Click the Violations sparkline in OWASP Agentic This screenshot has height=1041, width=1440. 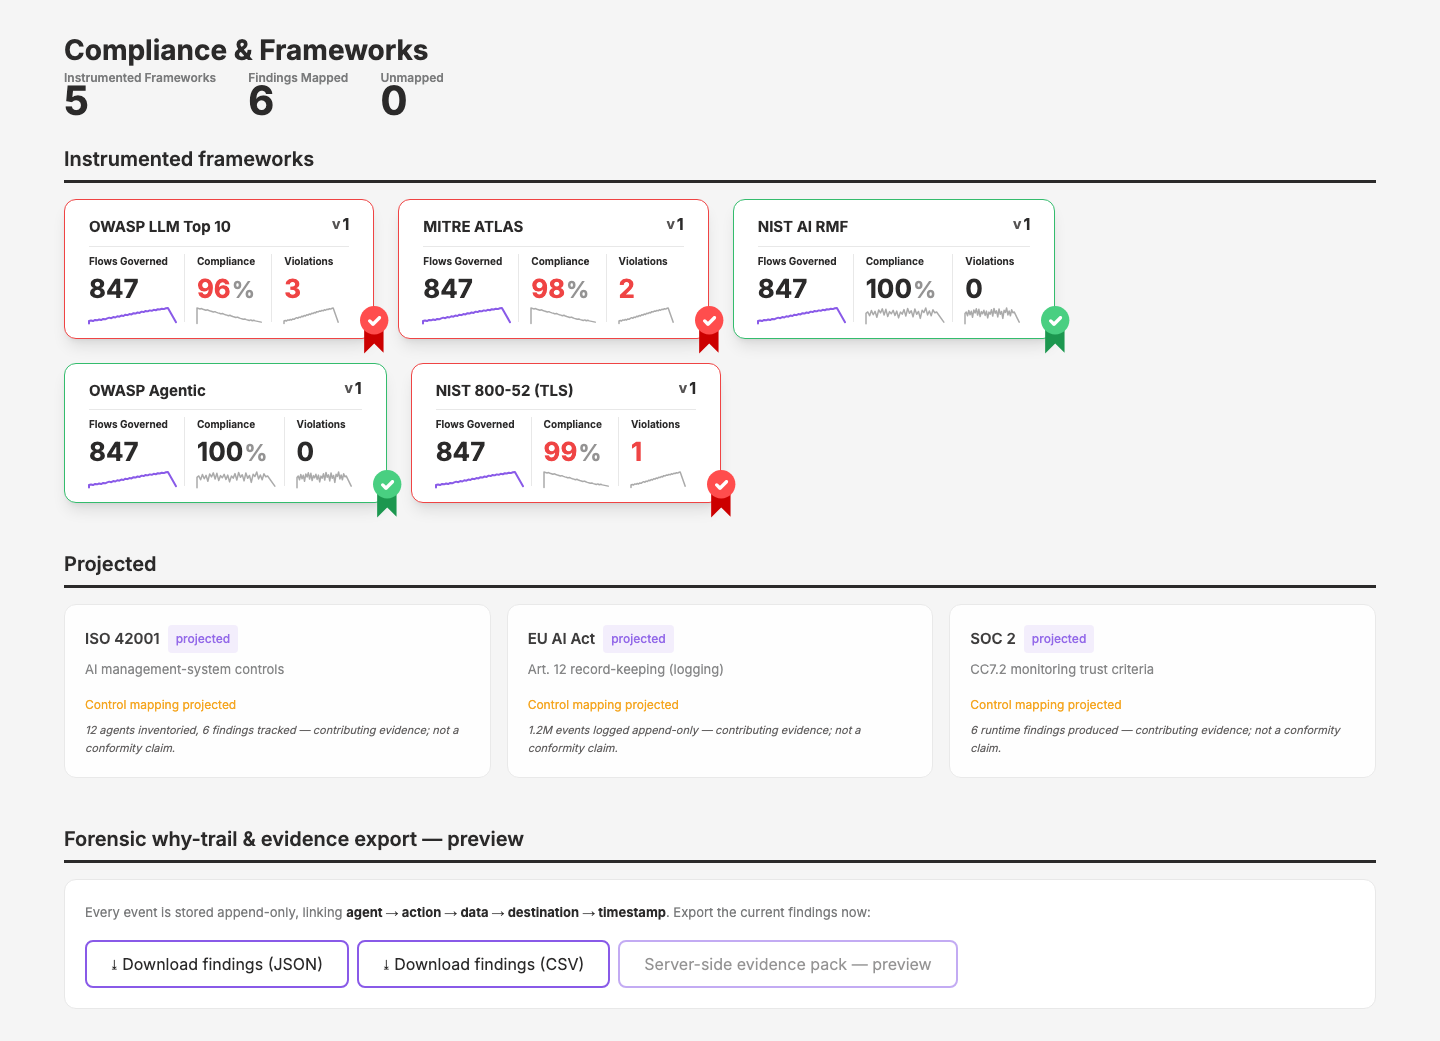(x=324, y=479)
